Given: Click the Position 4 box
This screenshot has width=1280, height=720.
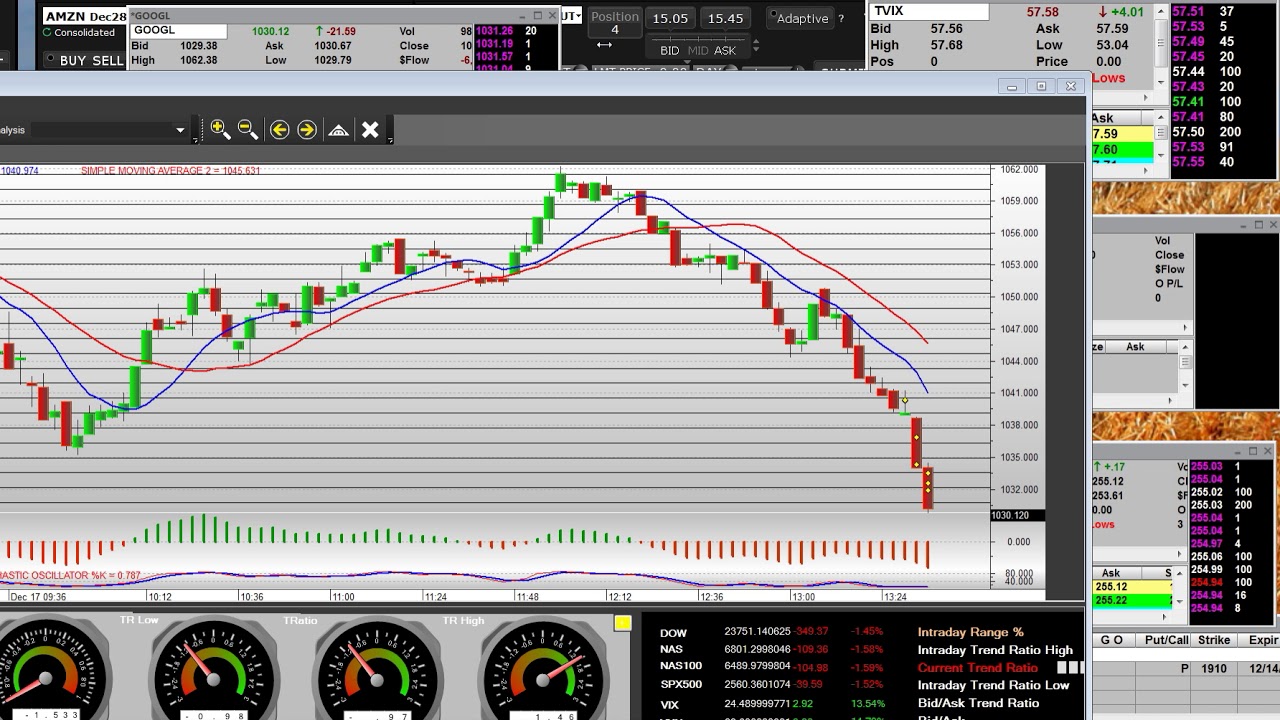Looking at the screenshot, I should coord(614,23).
